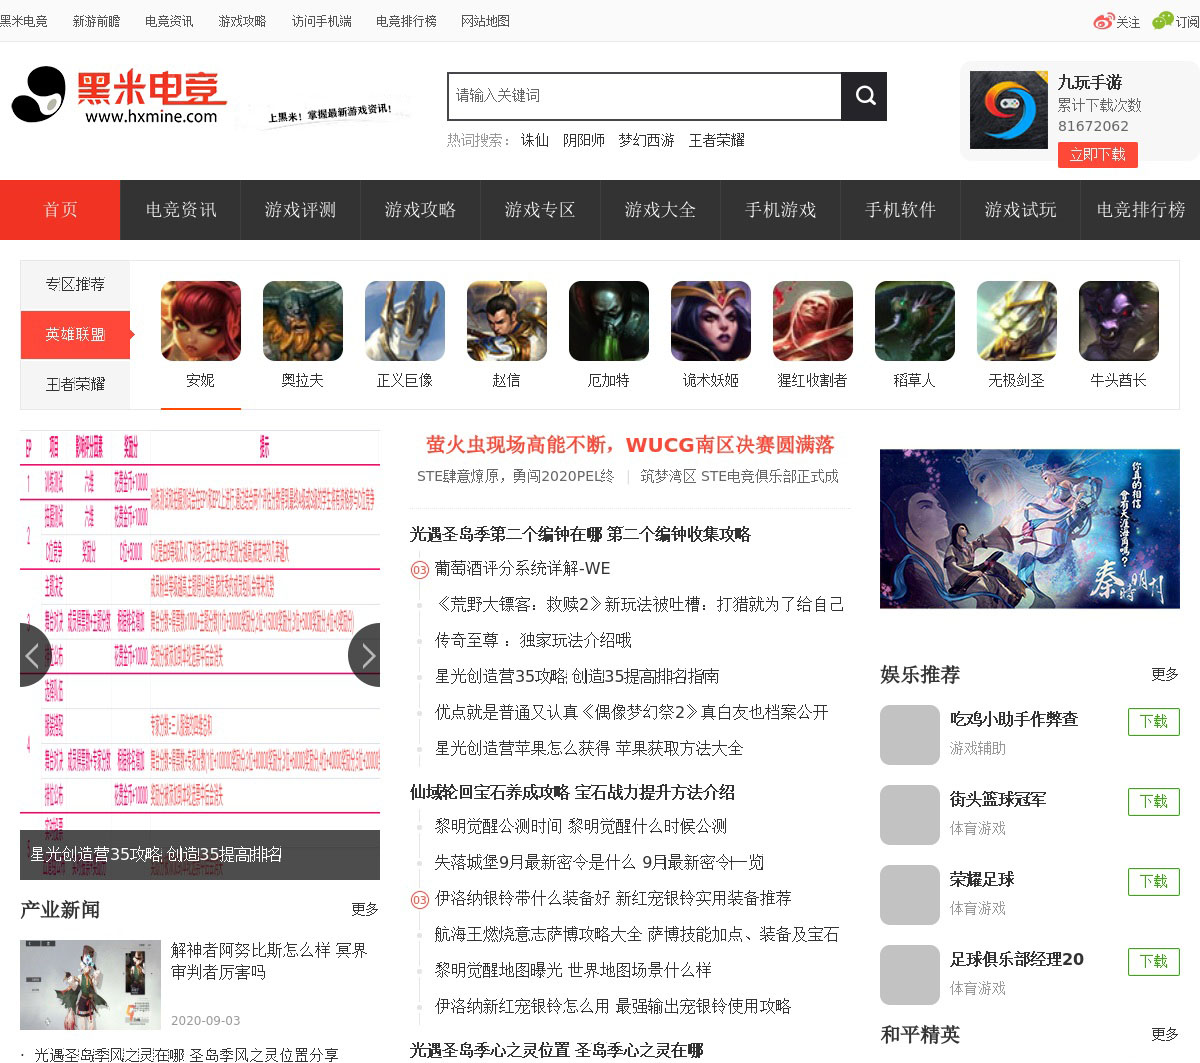Click the 足球俱乐部经理20 app placeholder icon
Viewport: 1200px width, 1063px height.
click(909, 975)
